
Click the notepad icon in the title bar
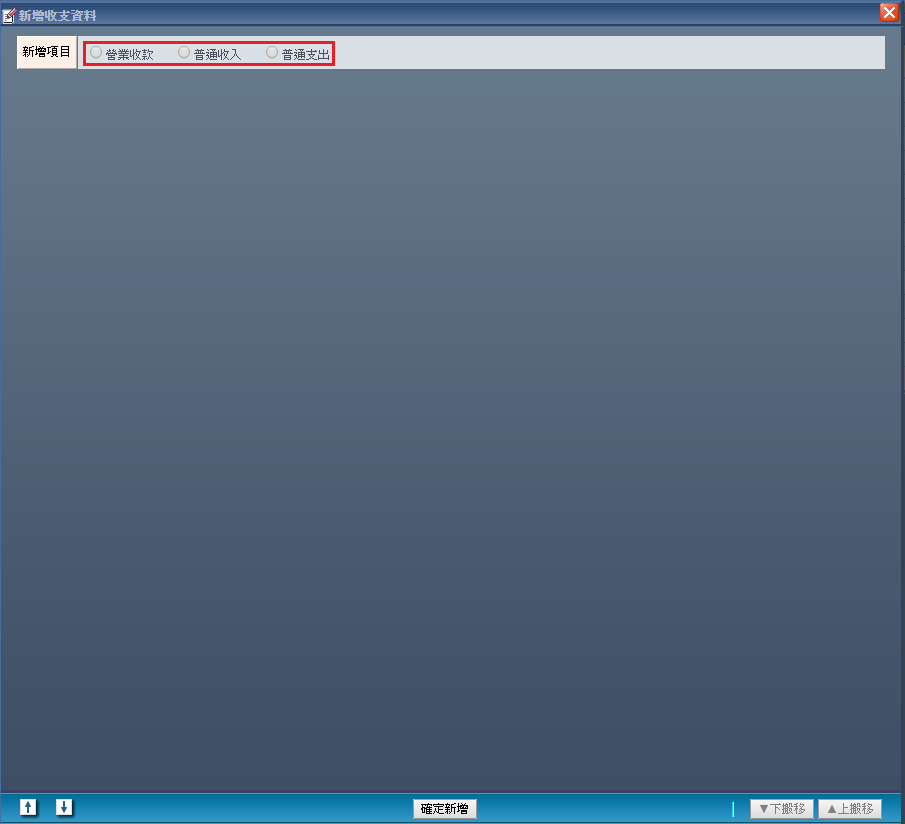pos(9,15)
